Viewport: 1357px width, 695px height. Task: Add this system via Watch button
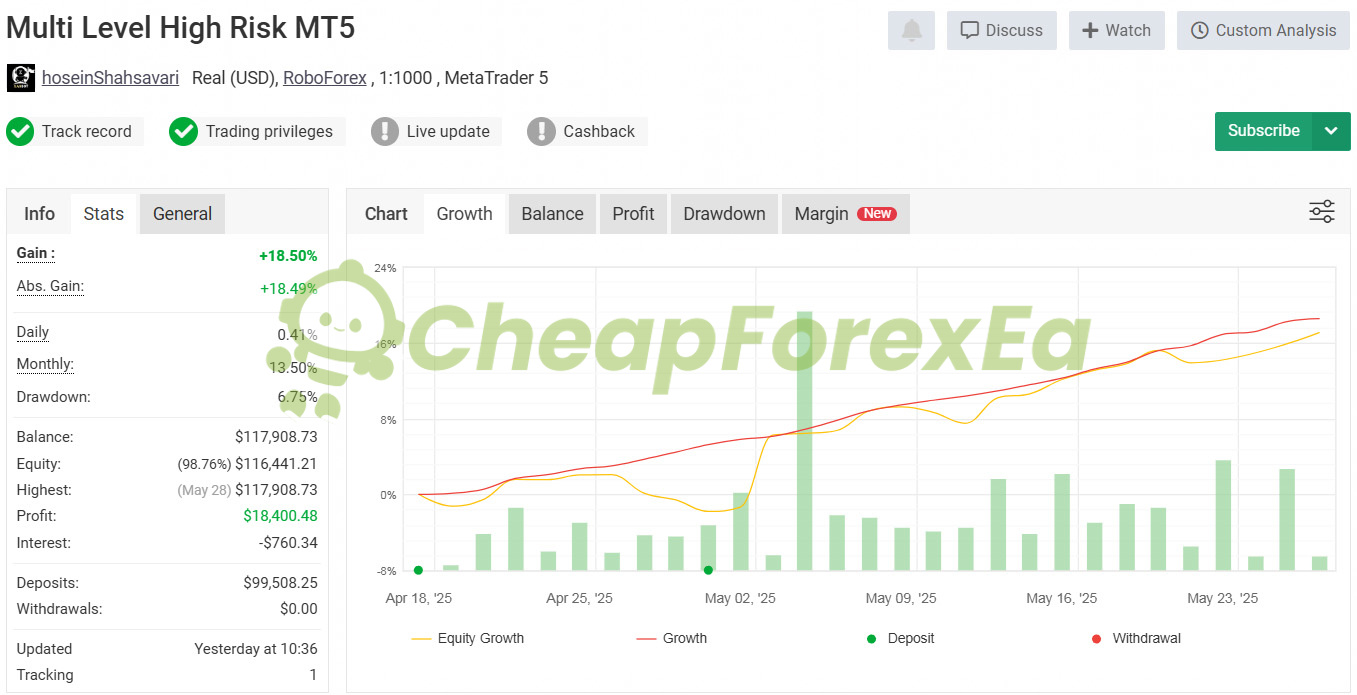pyautogui.click(x=1117, y=30)
